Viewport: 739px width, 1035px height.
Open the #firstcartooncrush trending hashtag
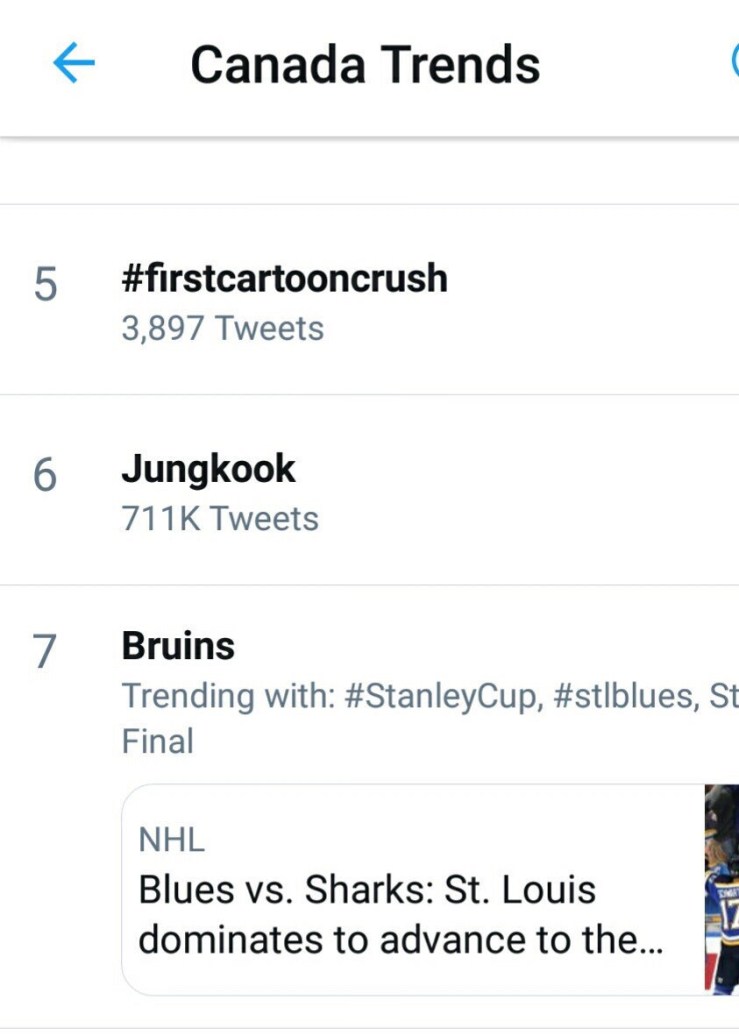(x=284, y=279)
